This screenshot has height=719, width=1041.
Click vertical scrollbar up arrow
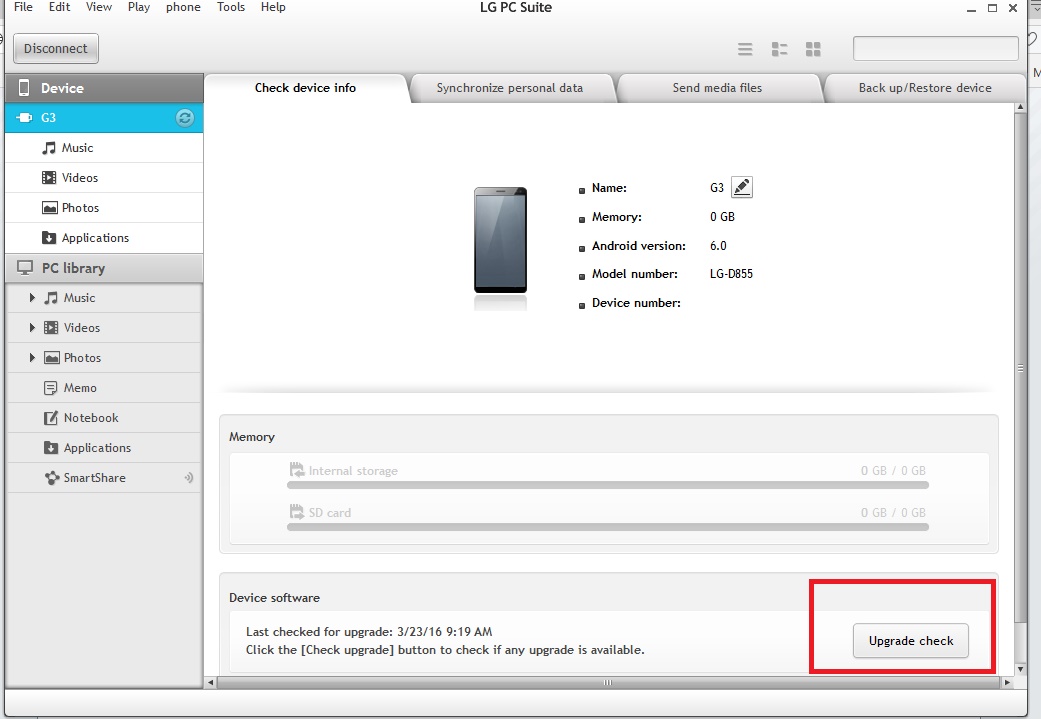(1020, 107)
